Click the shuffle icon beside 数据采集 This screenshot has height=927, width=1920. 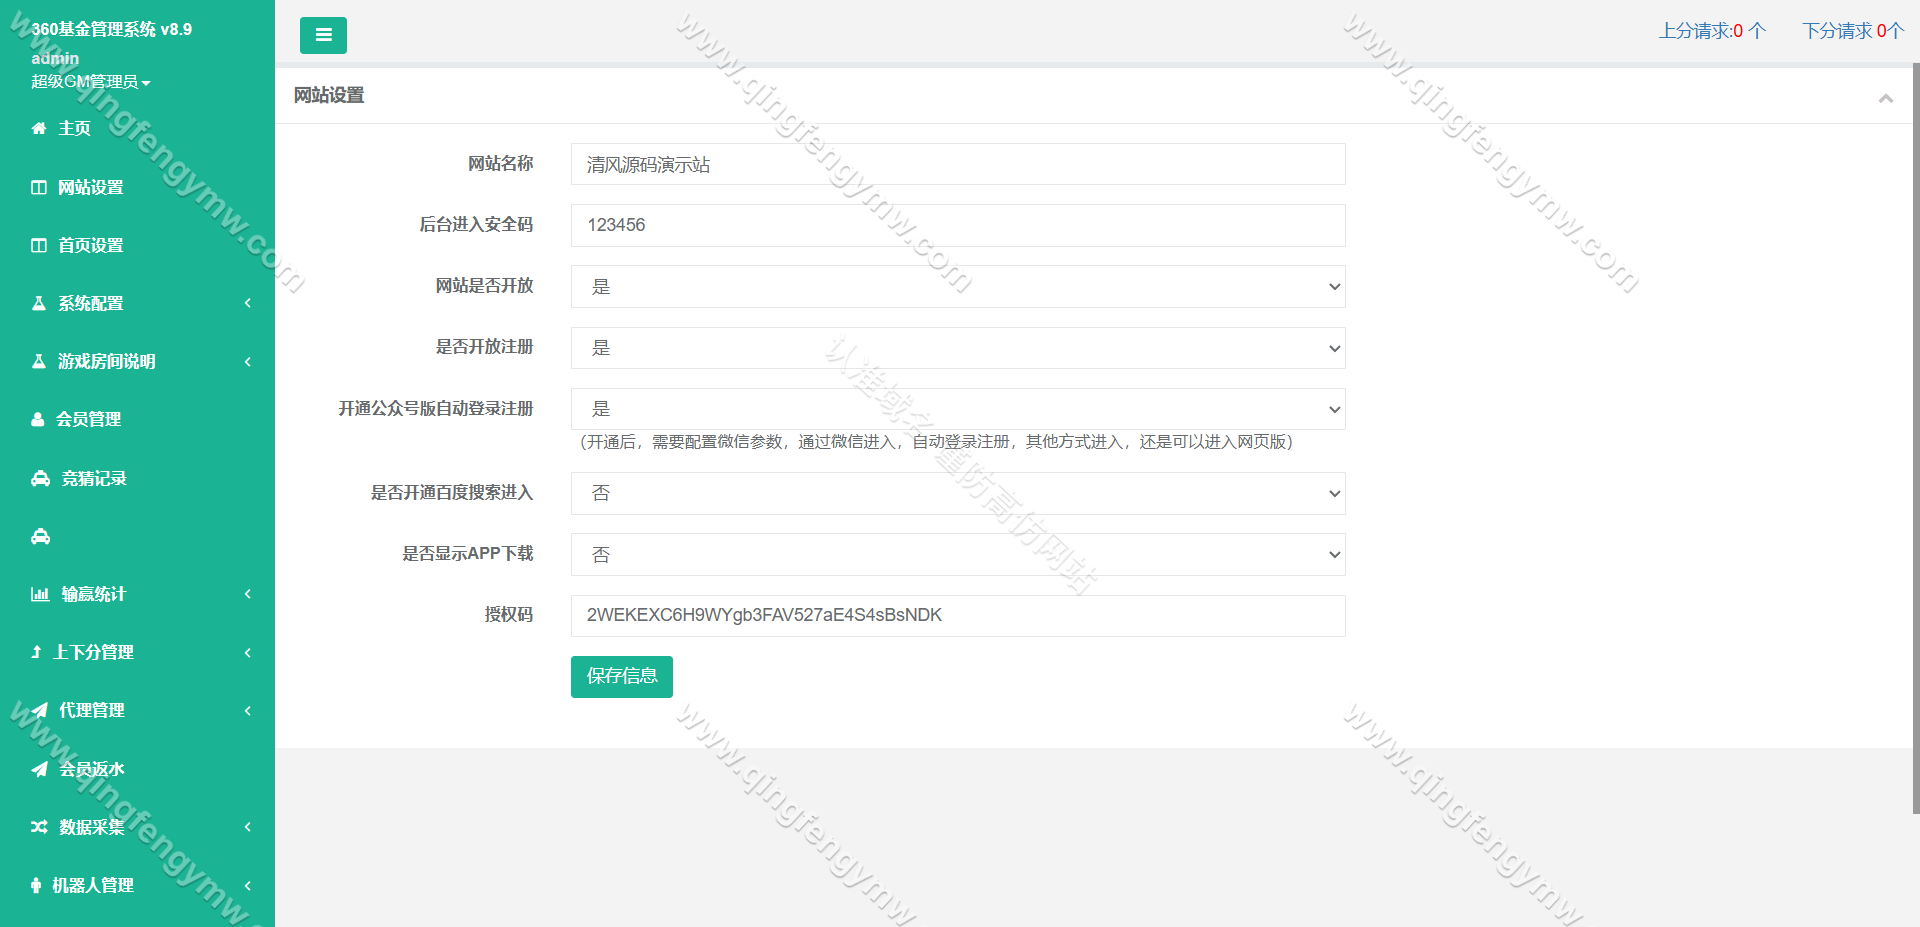point(39,827)
